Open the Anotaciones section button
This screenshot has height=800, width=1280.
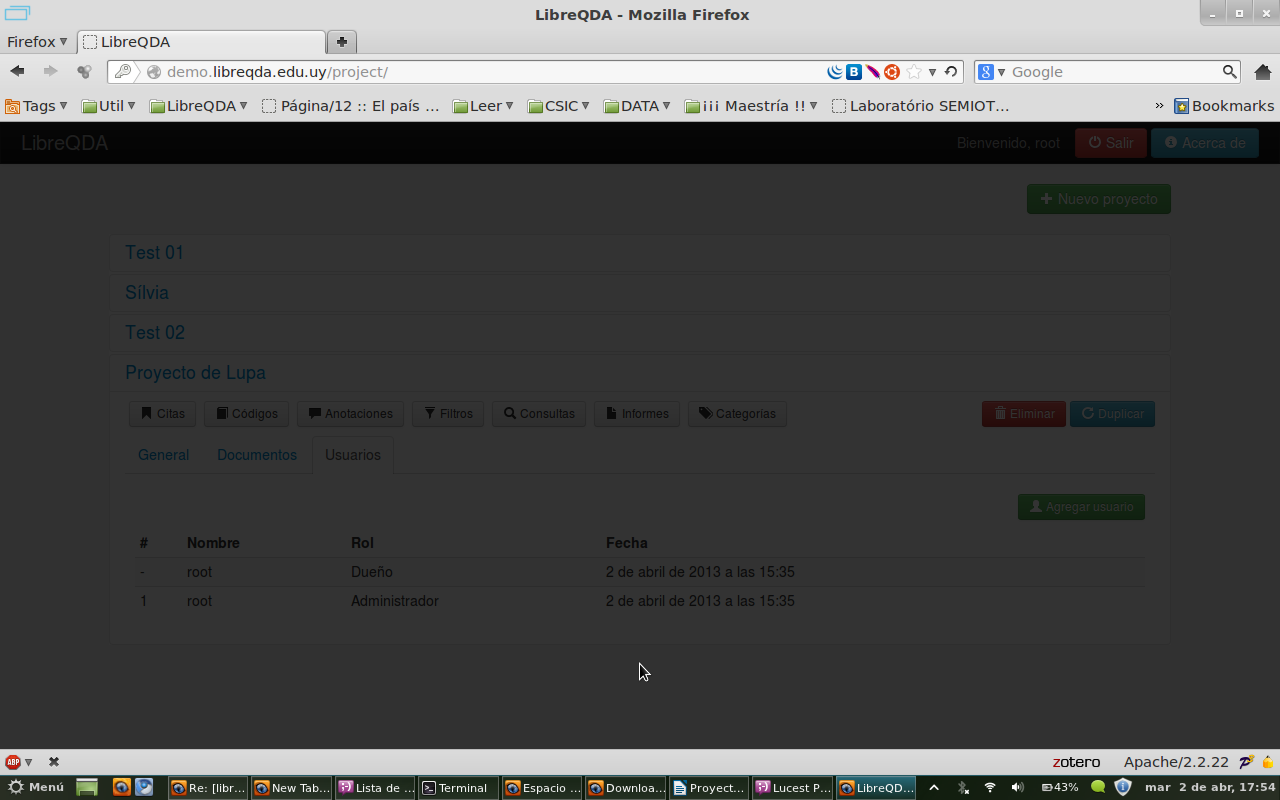pos(351,414)
